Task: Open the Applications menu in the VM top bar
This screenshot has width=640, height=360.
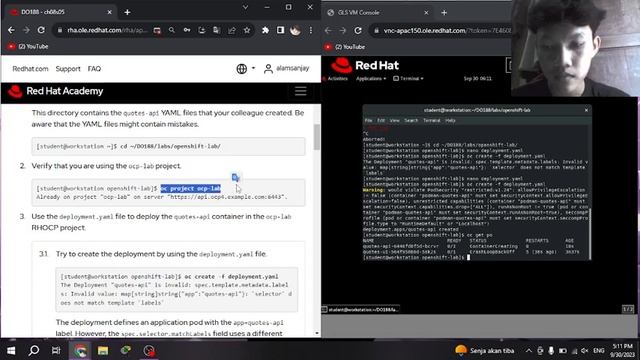Action: (371, 78)
